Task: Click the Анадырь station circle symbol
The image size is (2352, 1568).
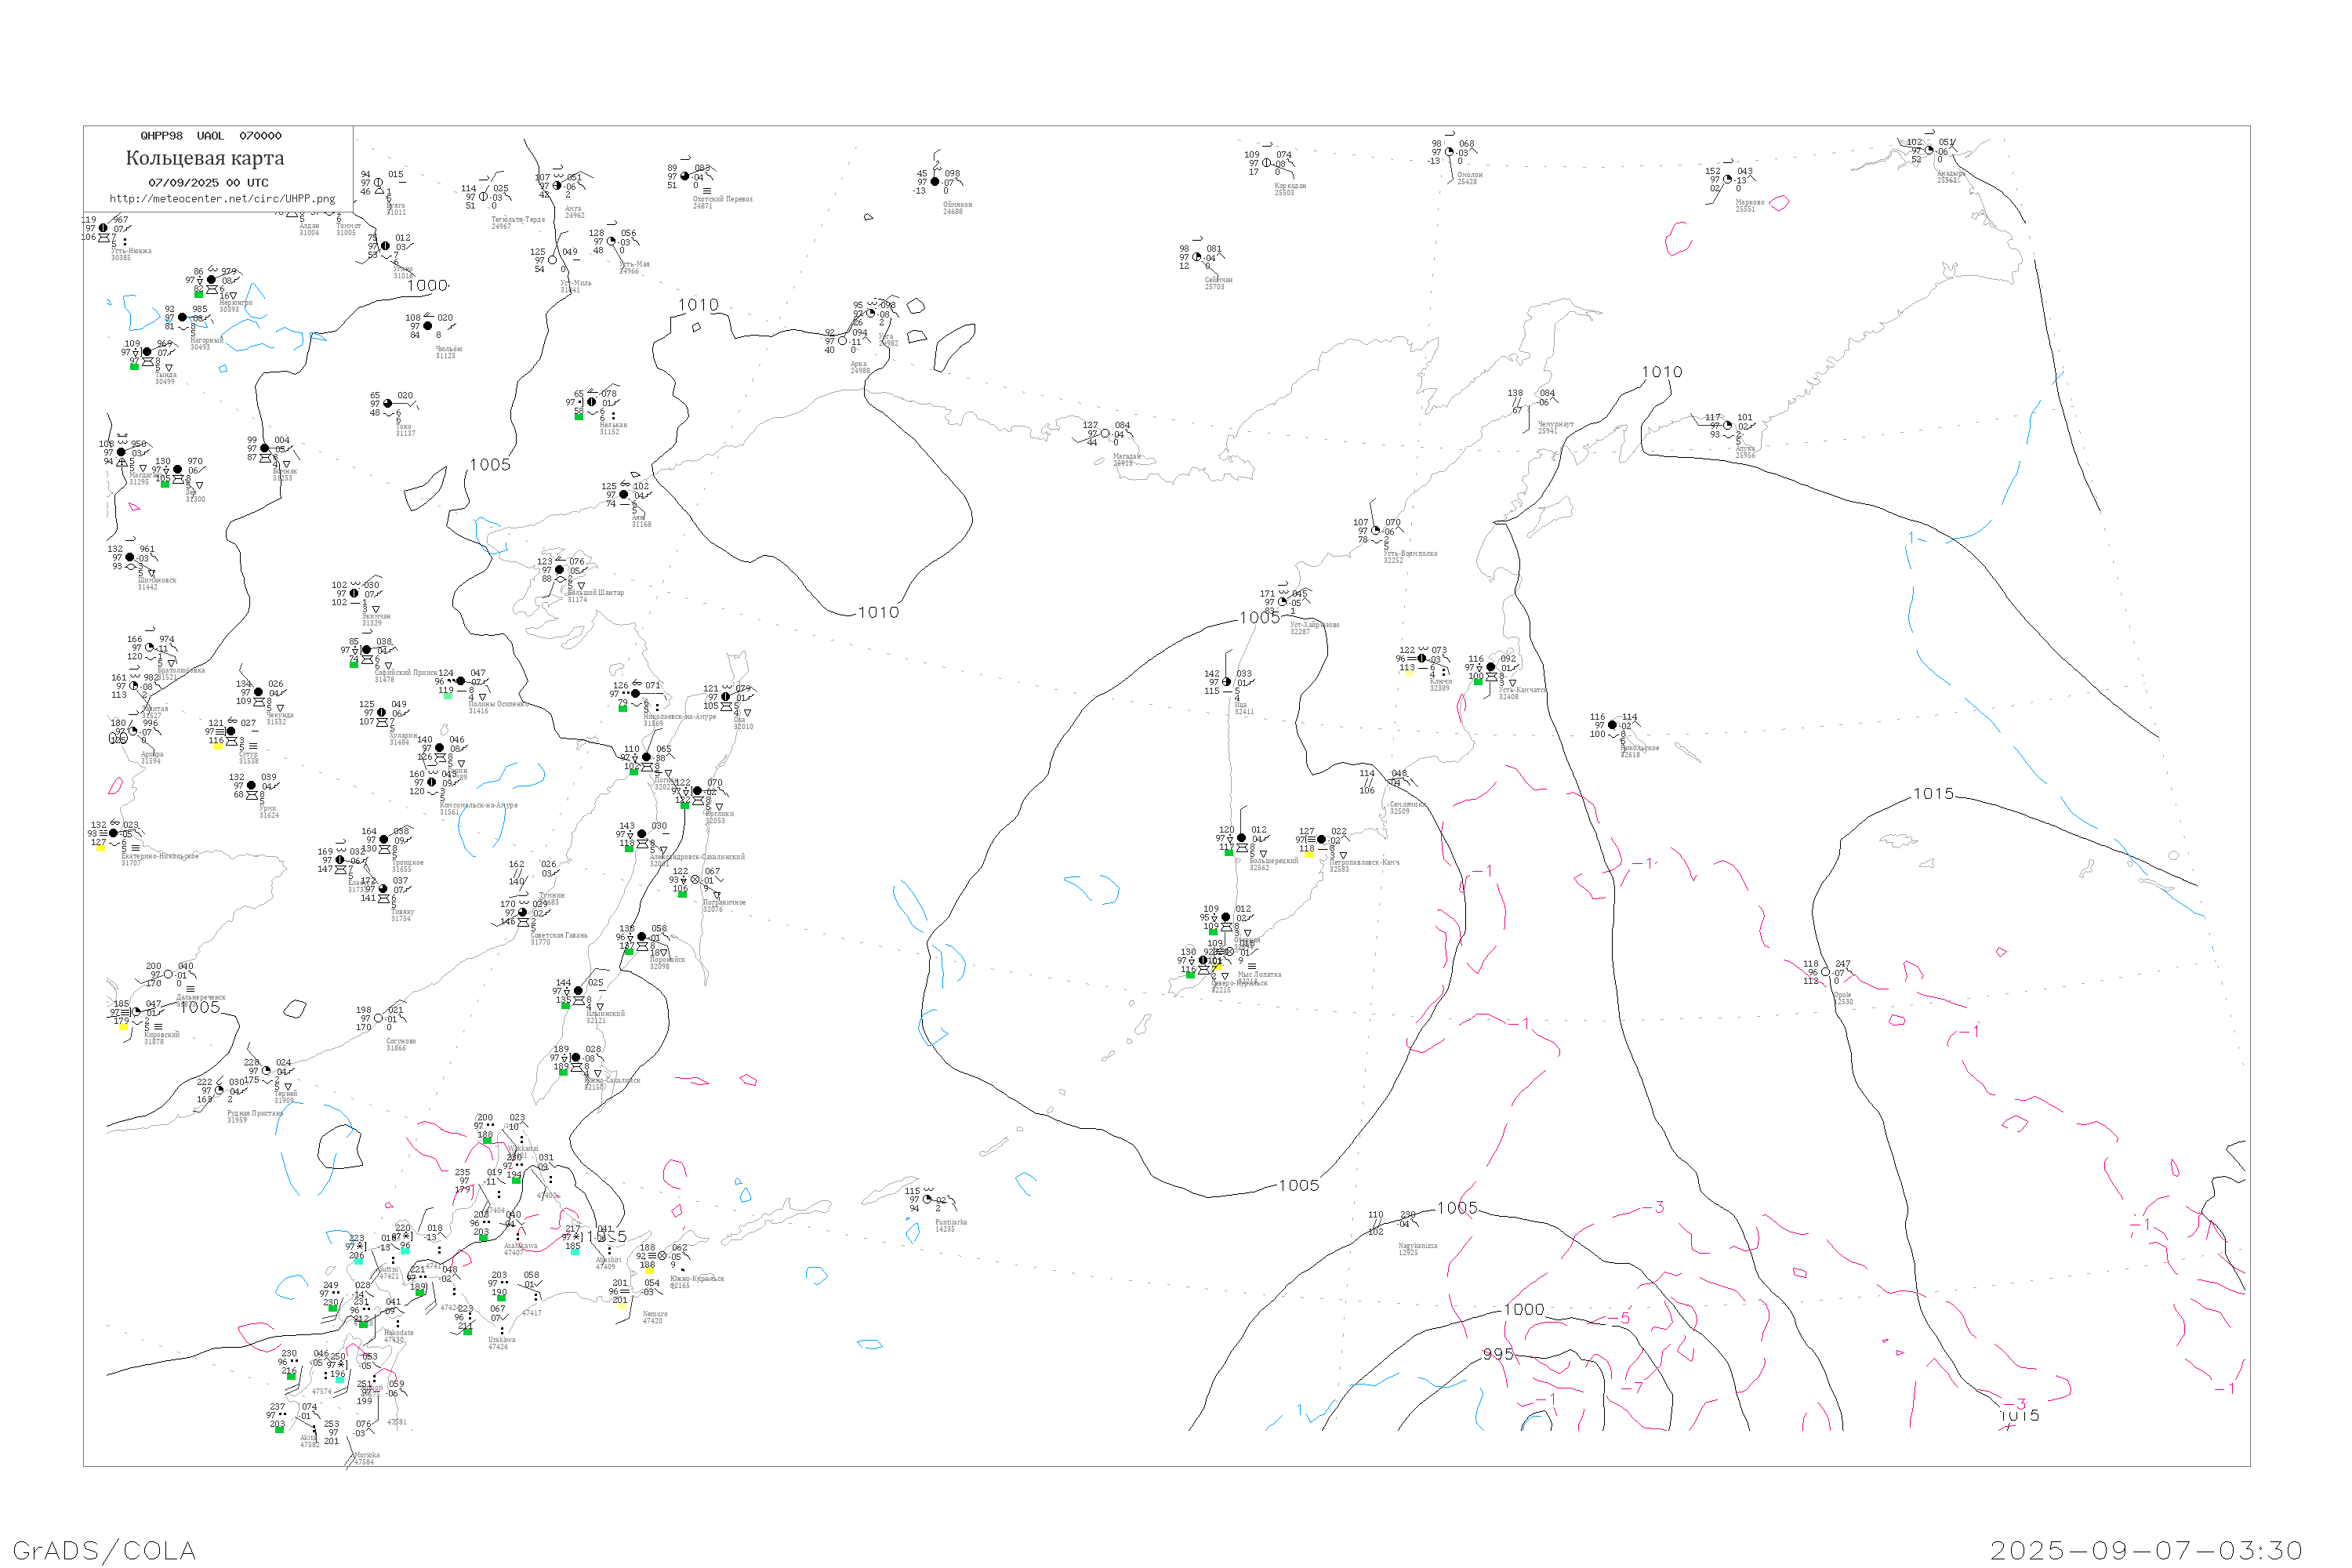Action: (x=1929, y=151)
